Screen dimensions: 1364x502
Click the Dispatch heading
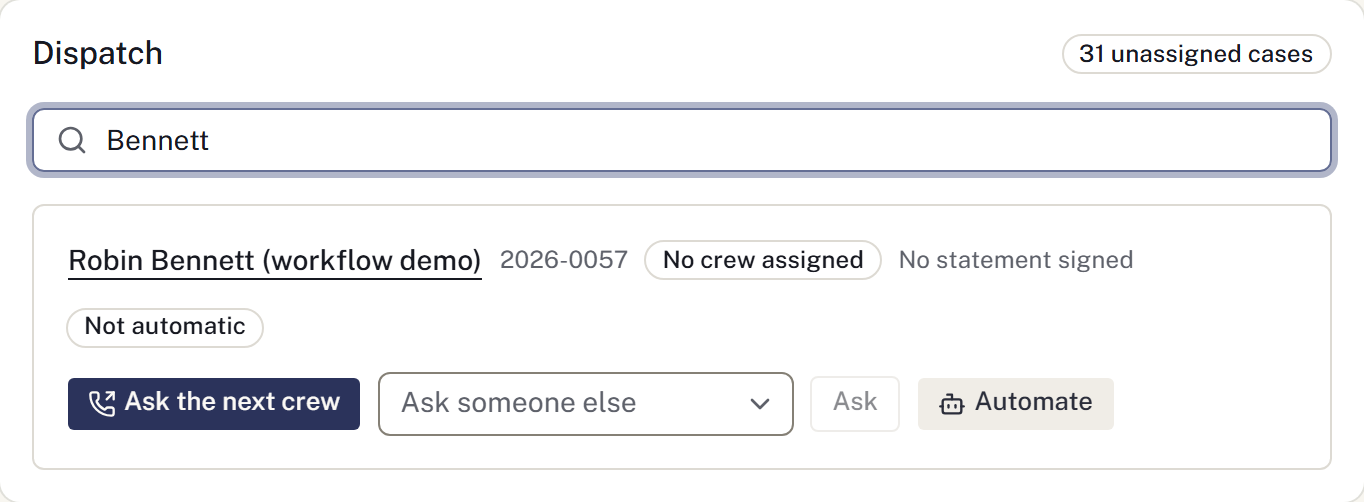(x=98, y=53)
